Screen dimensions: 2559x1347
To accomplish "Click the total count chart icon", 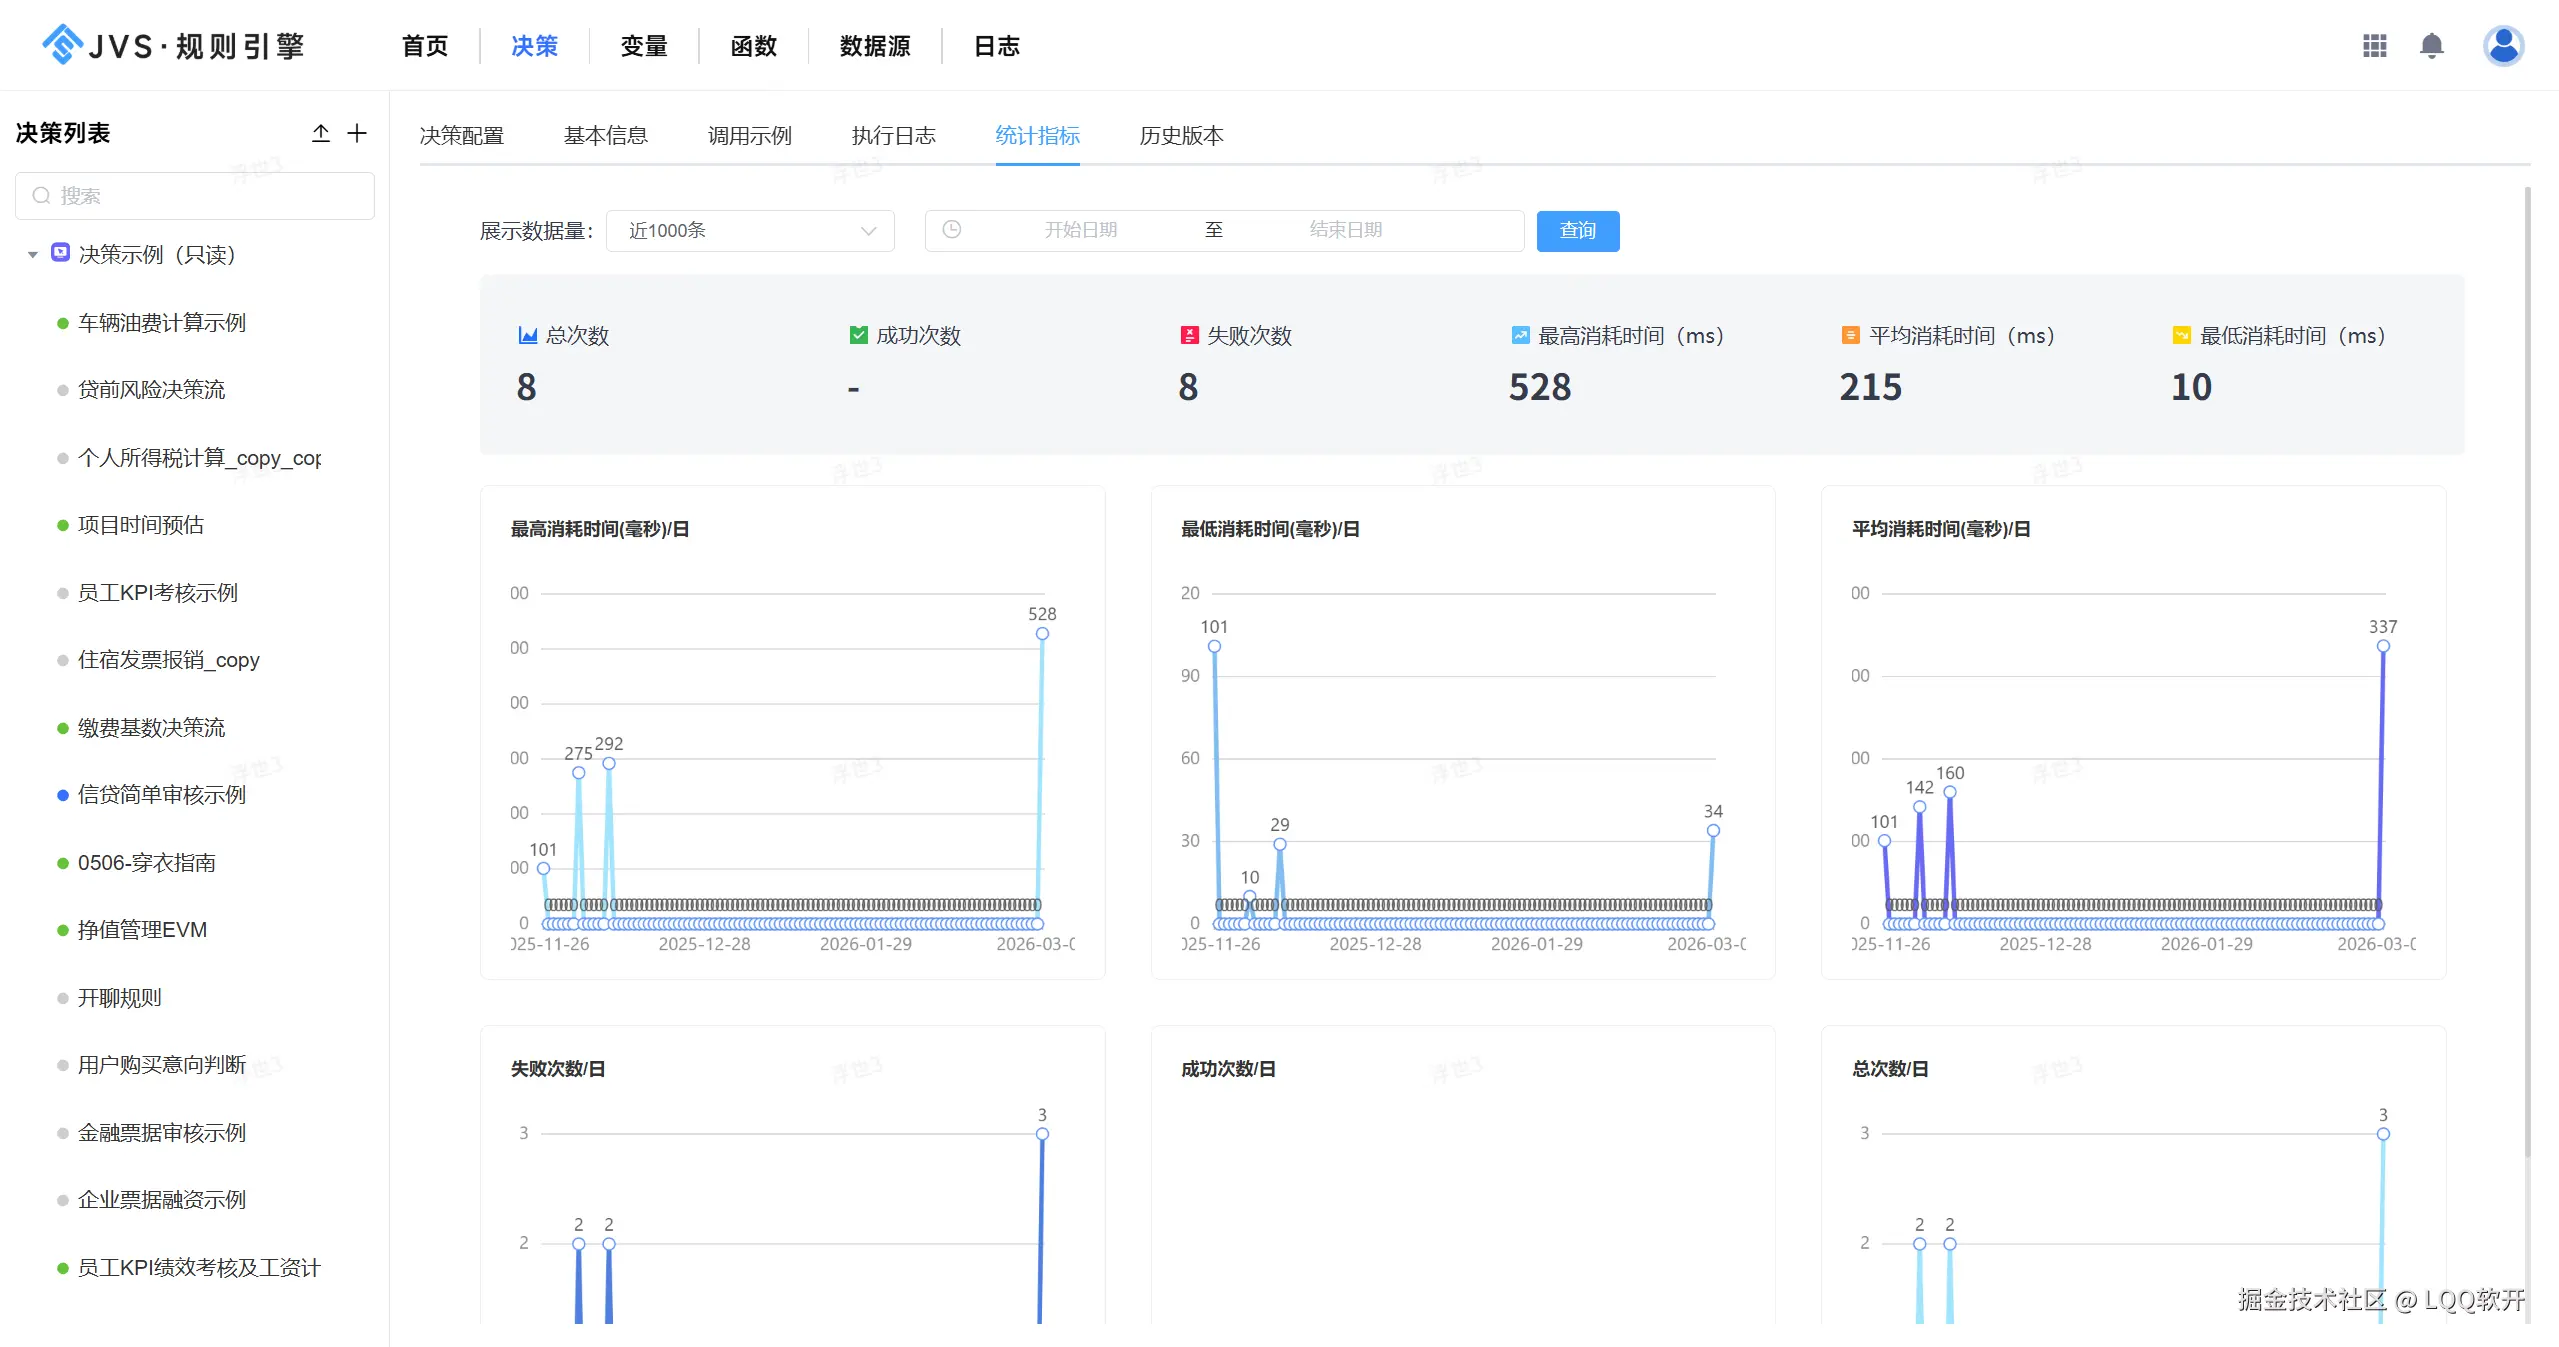I will (527, 336).
